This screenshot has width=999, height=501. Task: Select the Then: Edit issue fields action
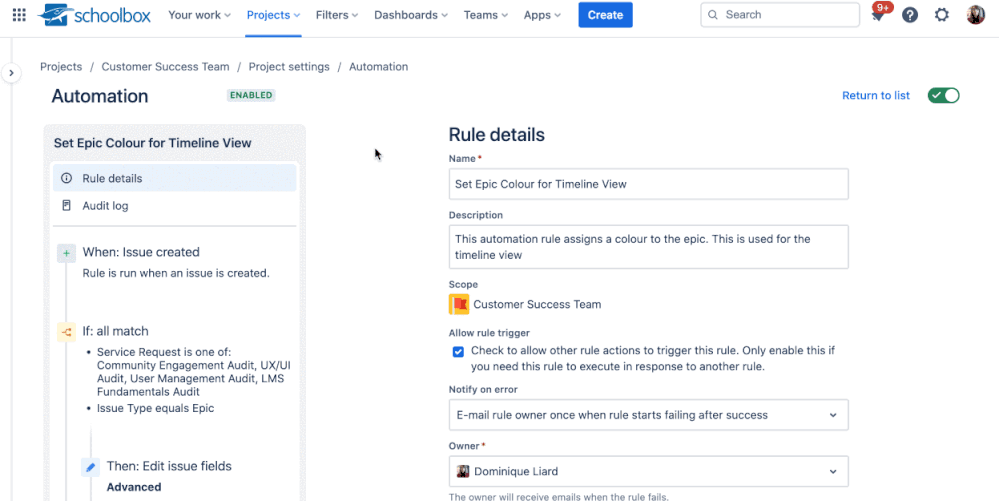click(x=169, y=466)
